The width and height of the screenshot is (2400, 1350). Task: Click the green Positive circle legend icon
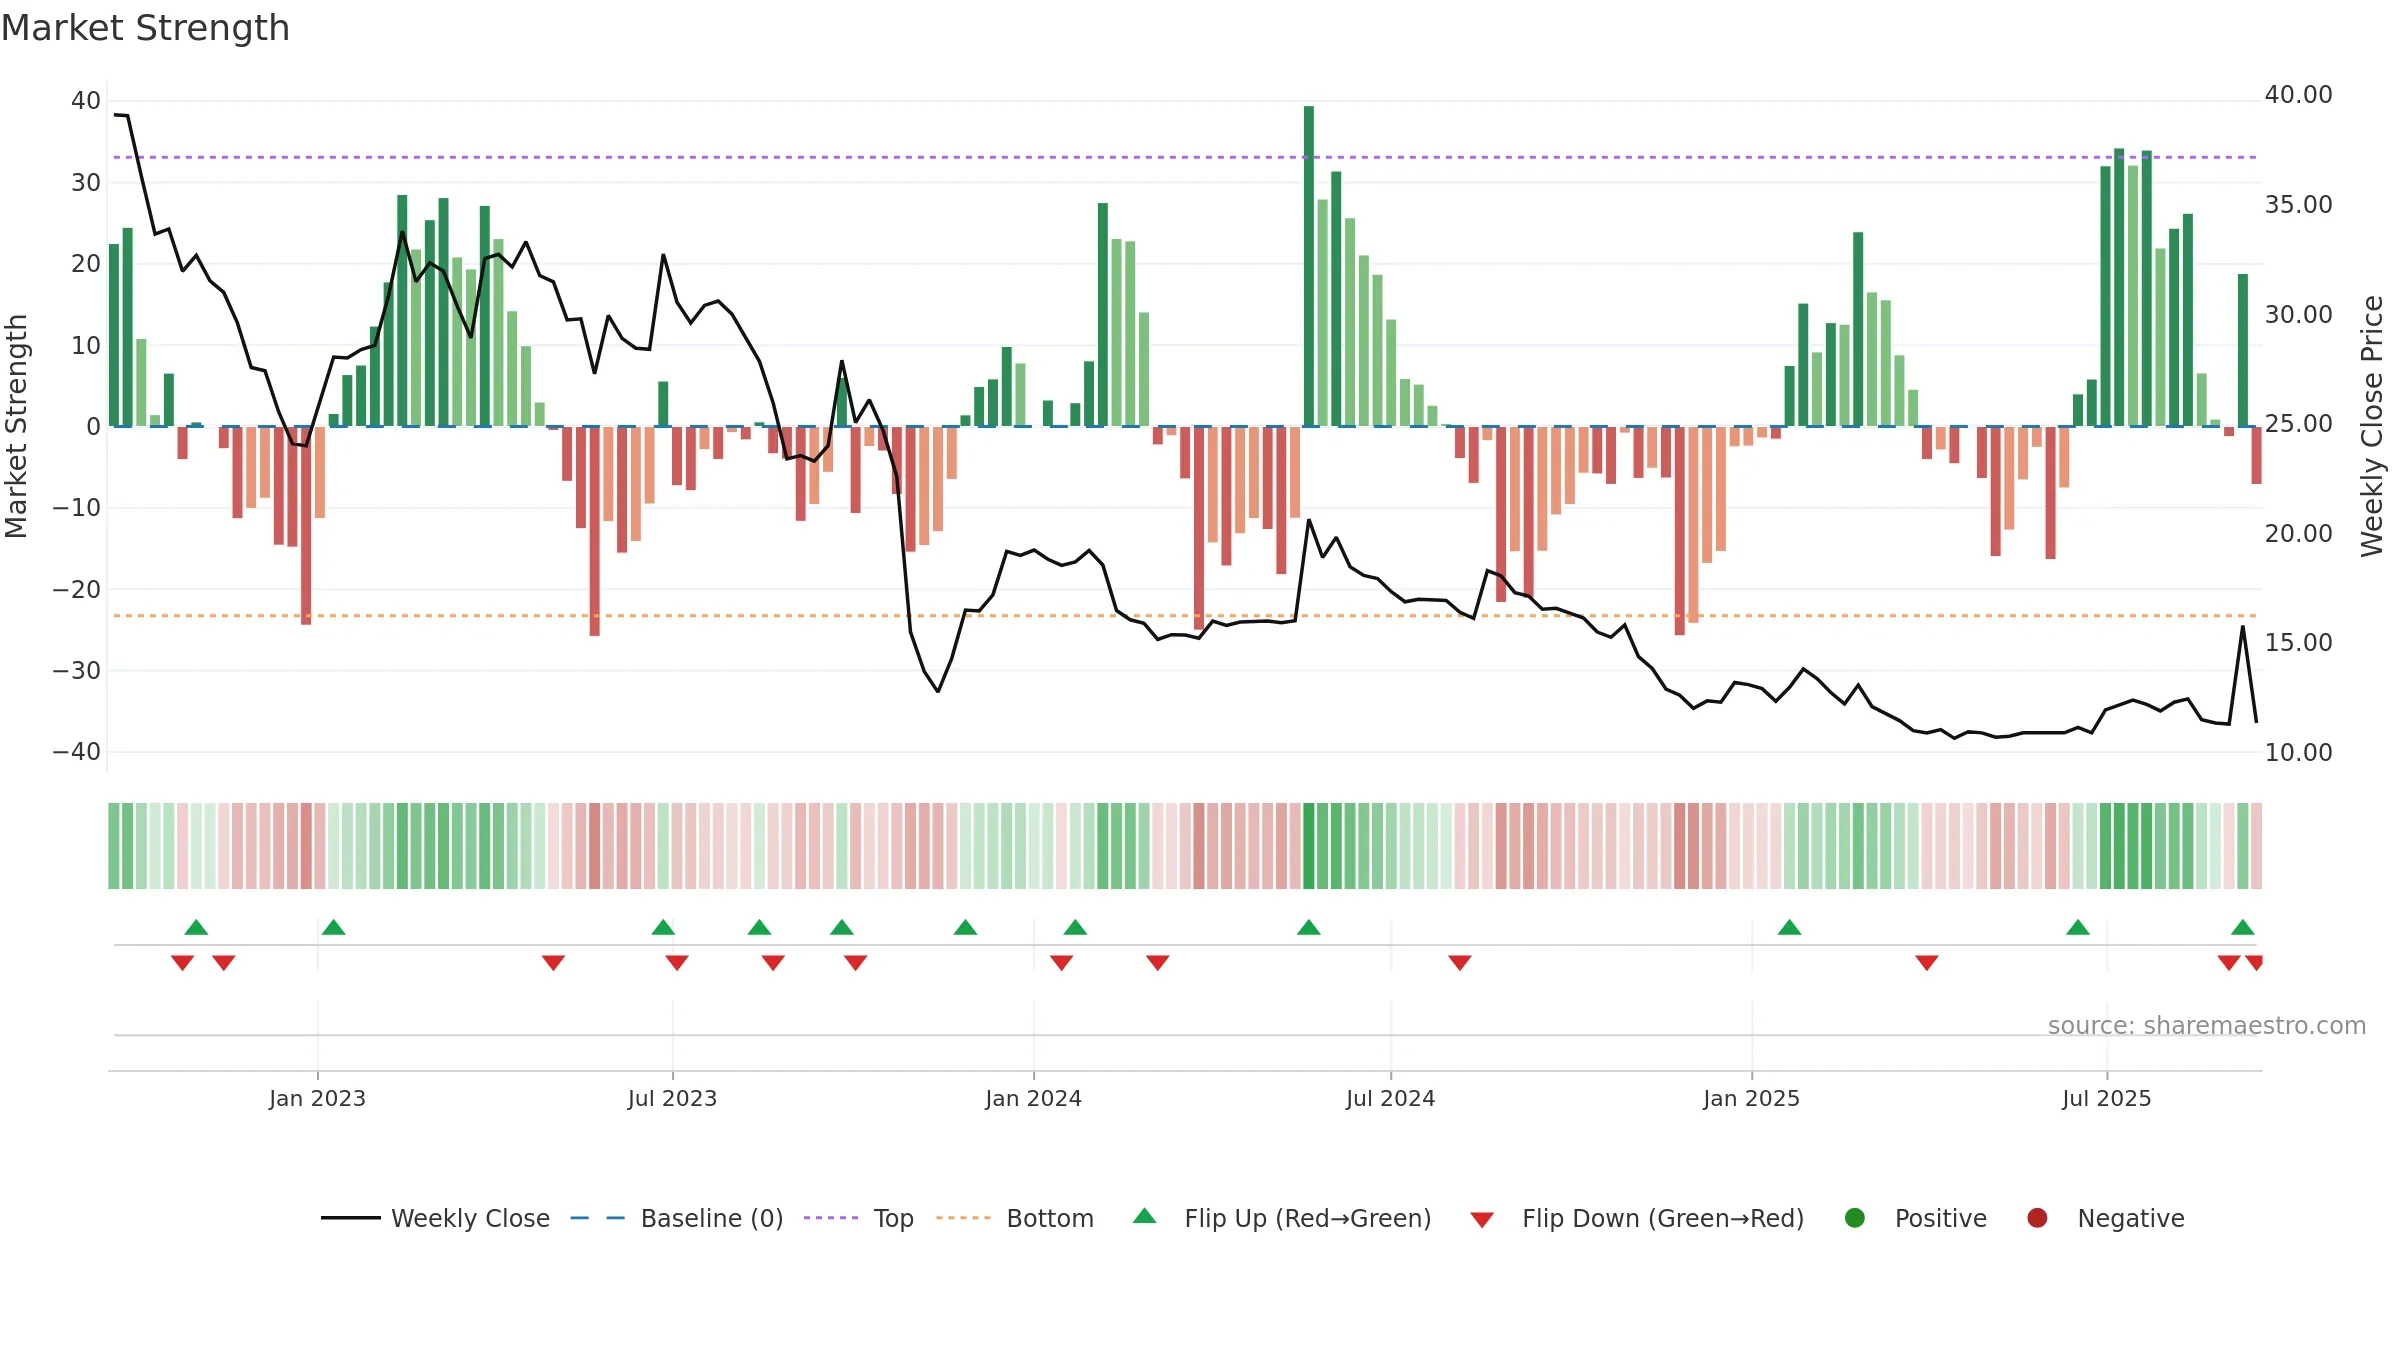tap(1855, 1218)
